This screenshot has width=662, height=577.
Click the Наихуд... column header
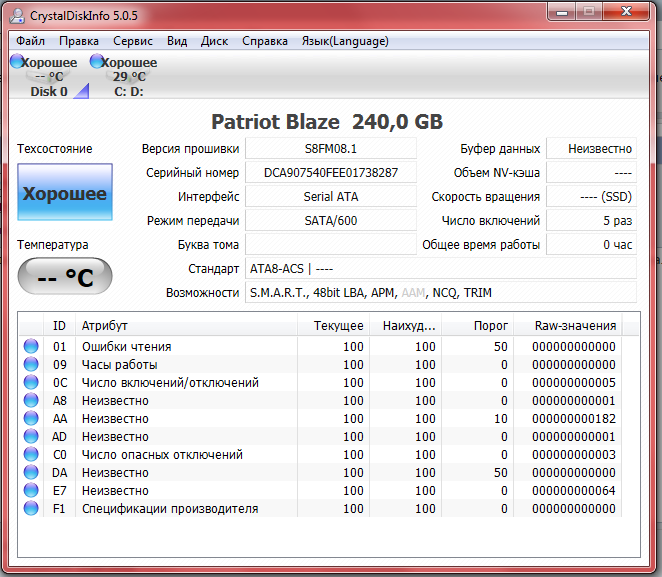click(406, 326)
